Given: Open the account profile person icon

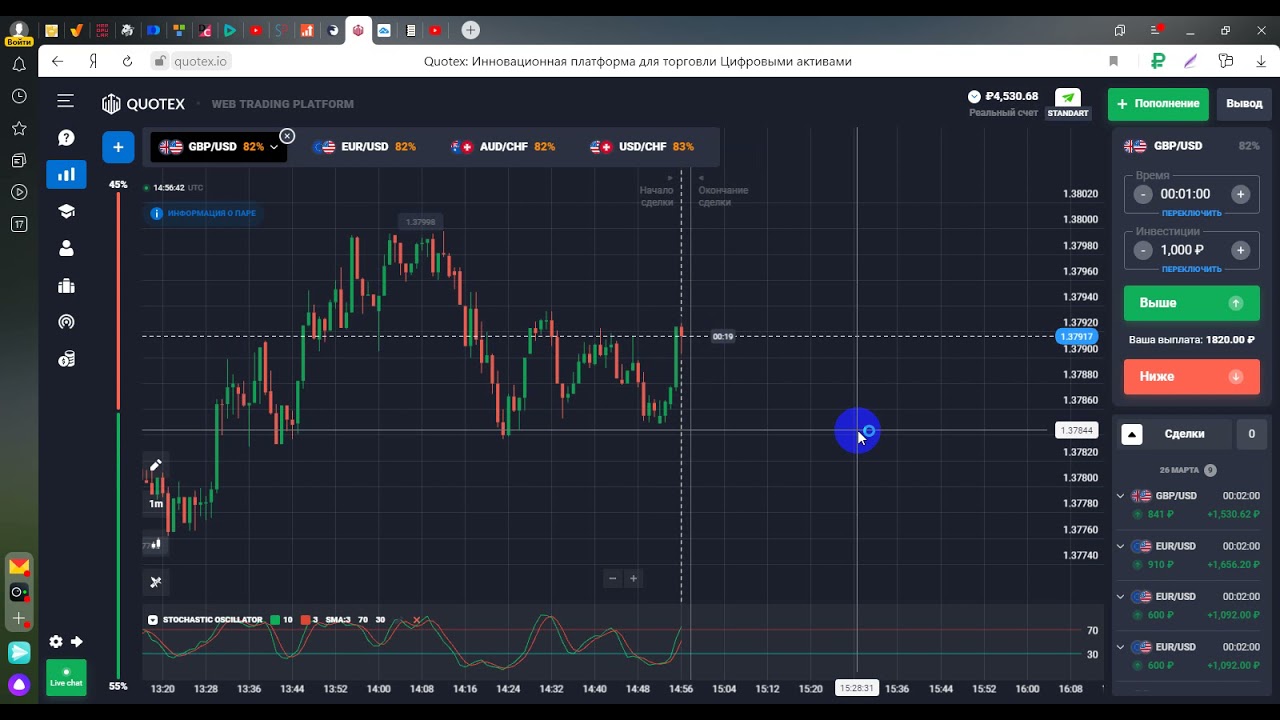Looking at the screenshot, I should [x=66, y=248].
